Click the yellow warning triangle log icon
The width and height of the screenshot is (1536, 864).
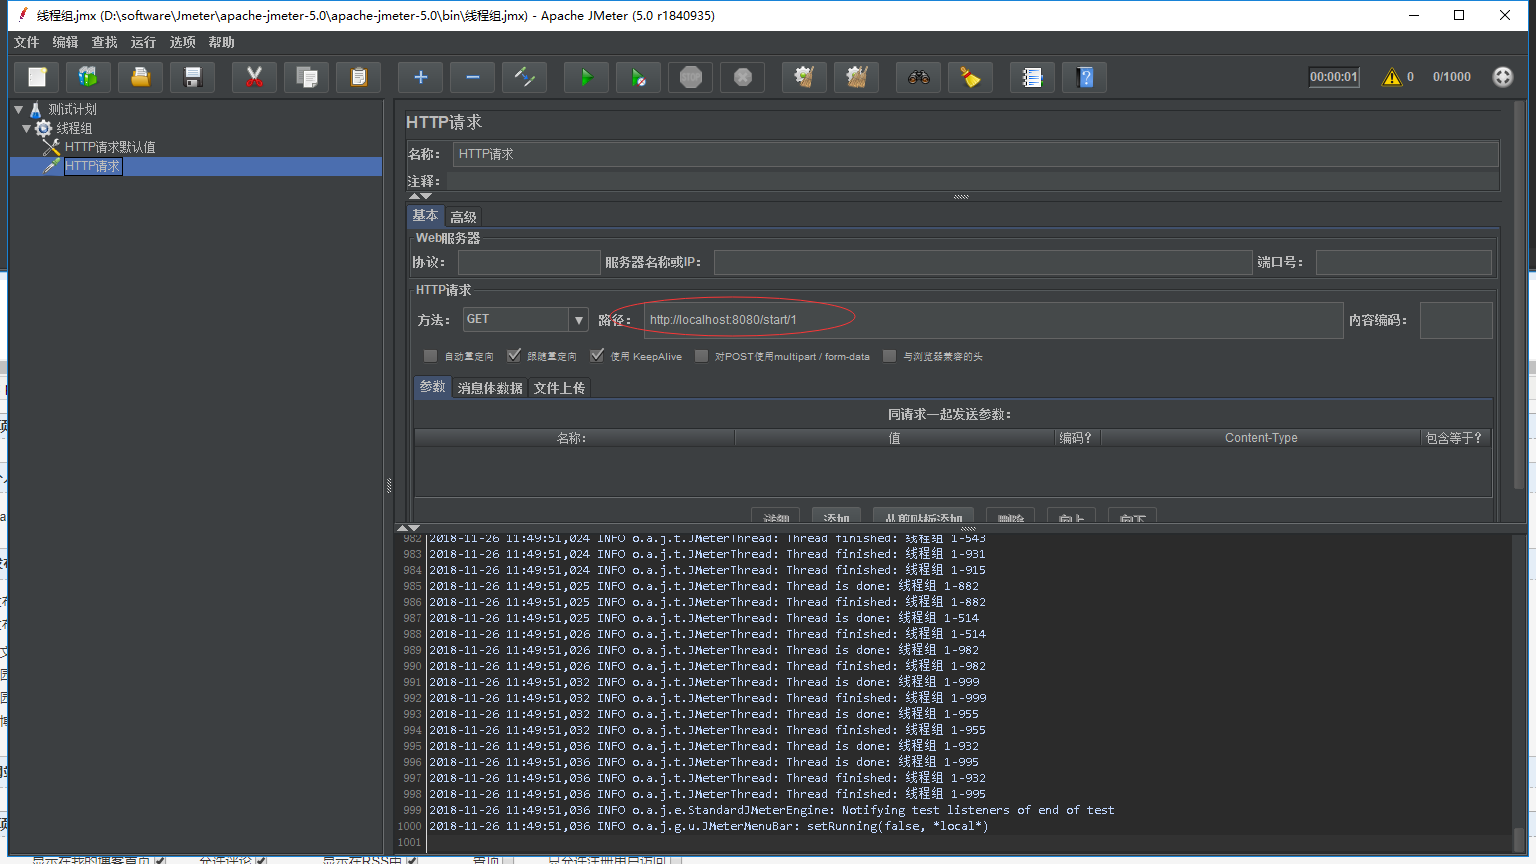[x=1391, y=77]
